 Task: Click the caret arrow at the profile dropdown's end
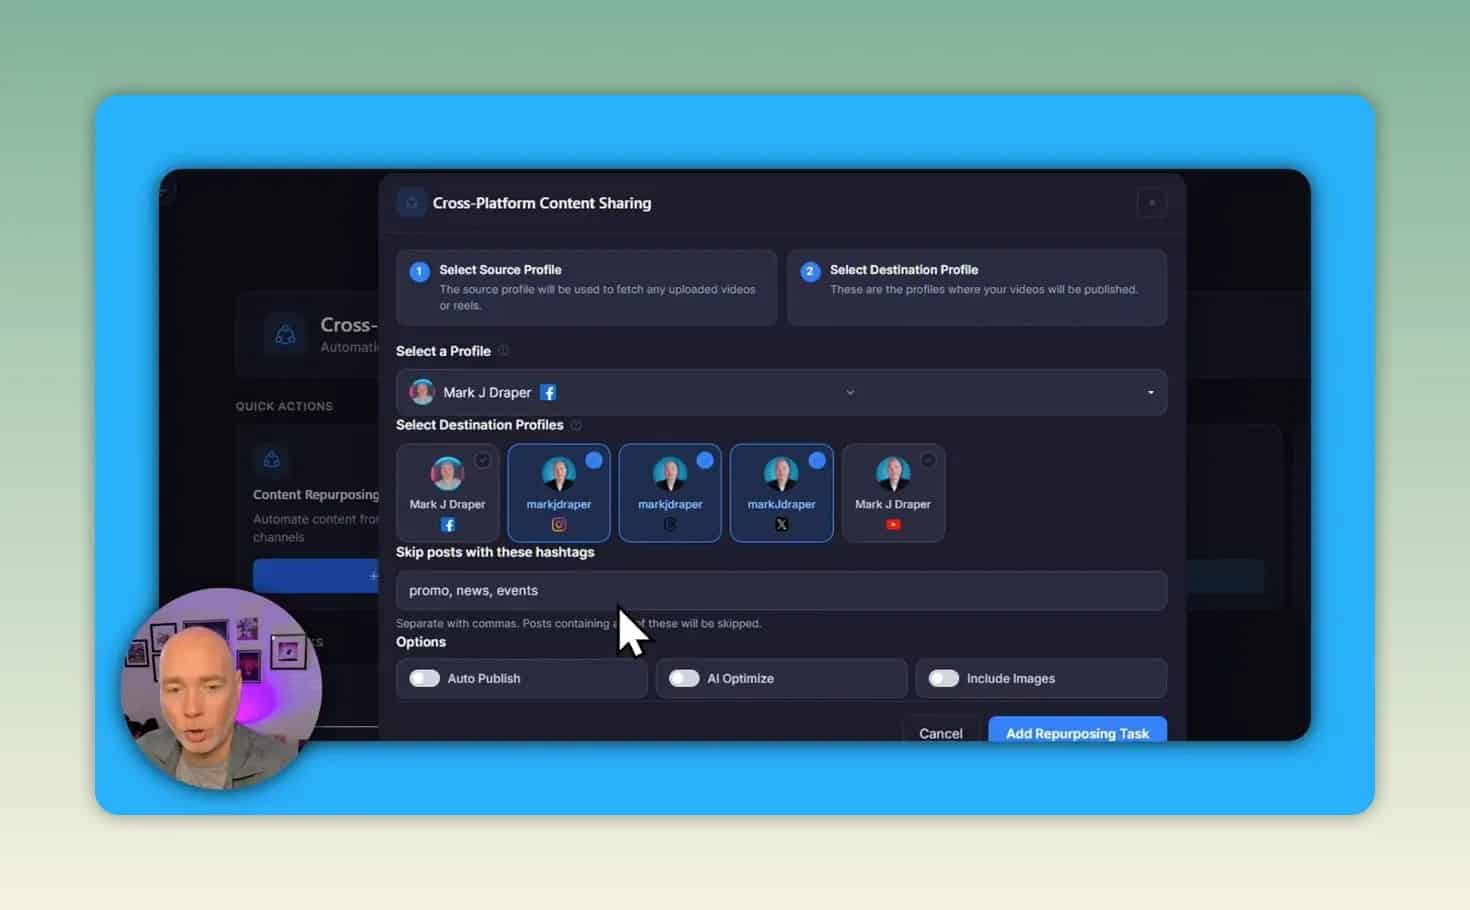(x=1151, y=392)
